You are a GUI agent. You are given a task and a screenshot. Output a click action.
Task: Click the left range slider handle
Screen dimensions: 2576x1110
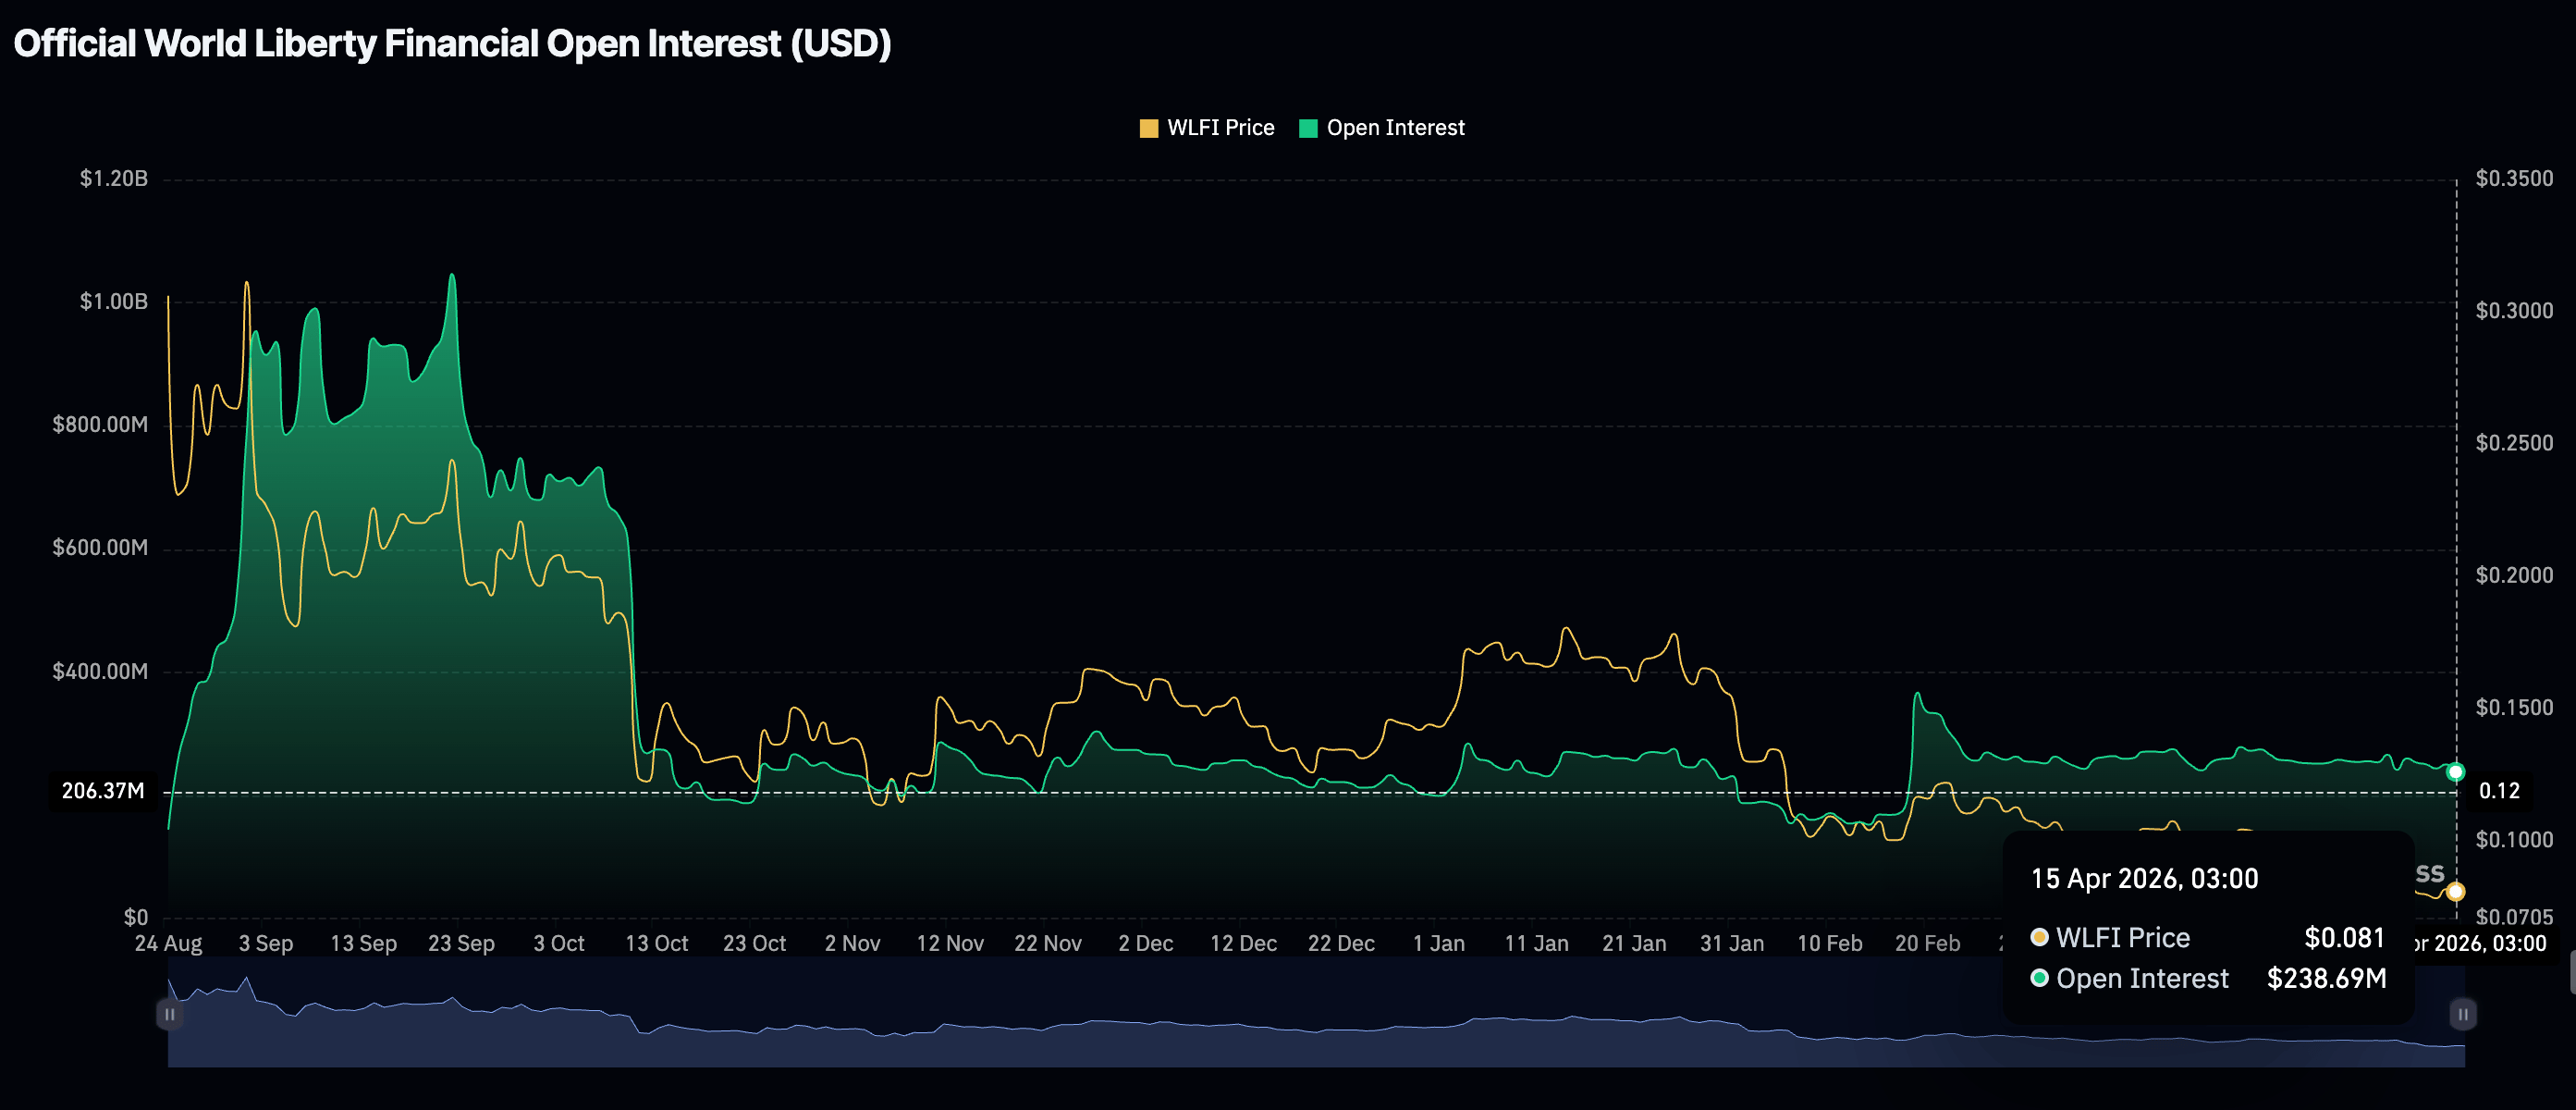pos(169,1014)
